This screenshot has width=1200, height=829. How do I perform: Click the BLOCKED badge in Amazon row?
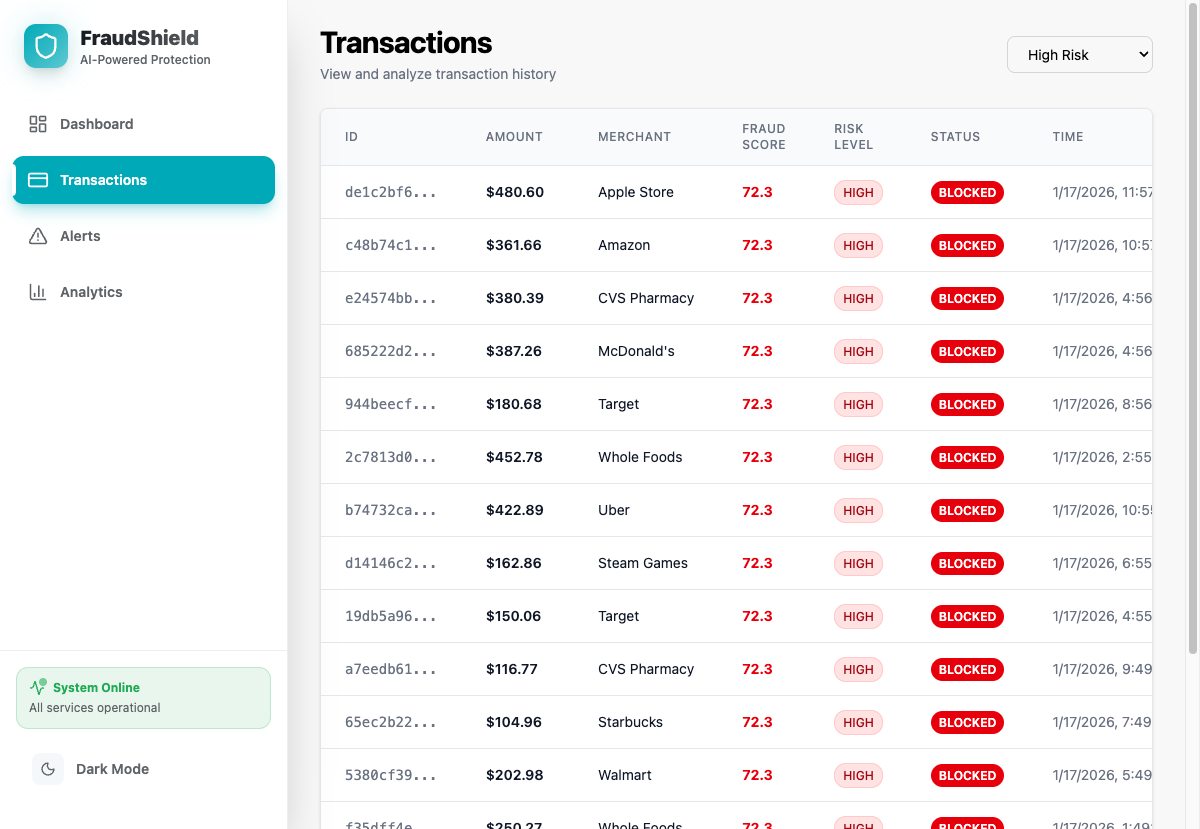pos(967,245)
